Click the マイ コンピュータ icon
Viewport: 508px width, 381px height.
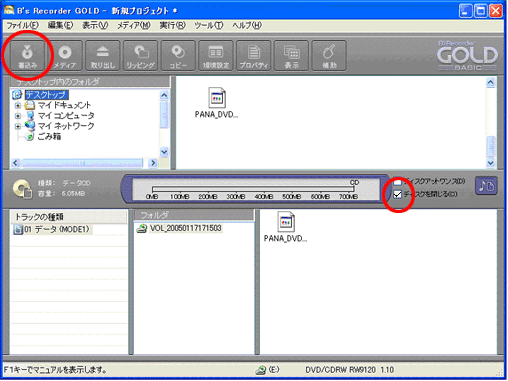[30, 116]
